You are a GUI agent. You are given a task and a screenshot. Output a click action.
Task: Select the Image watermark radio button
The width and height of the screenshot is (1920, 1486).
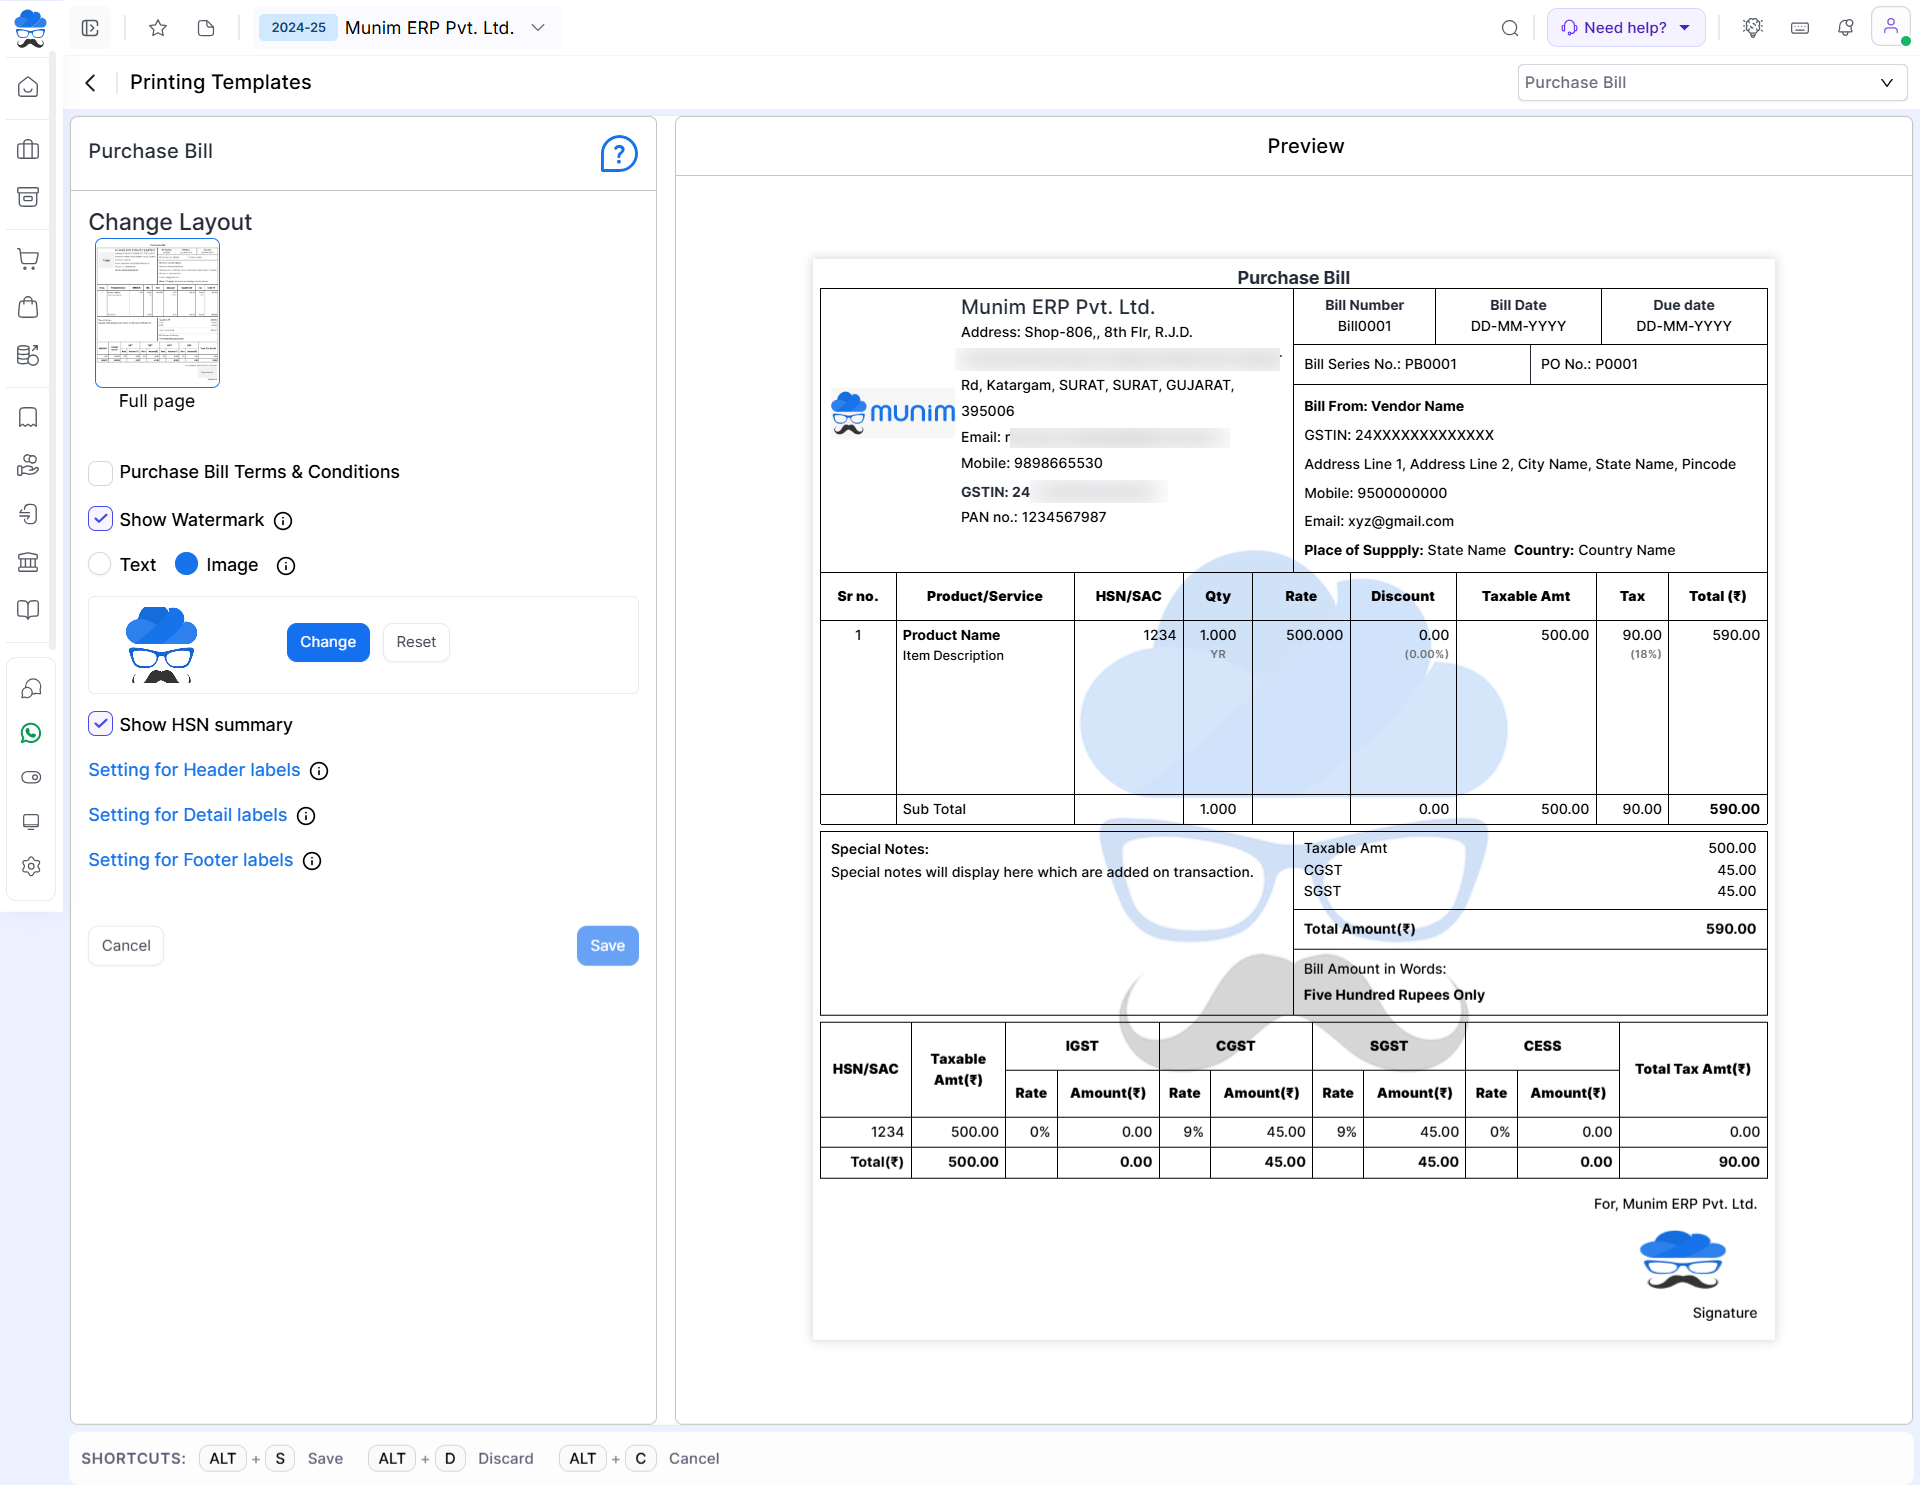pos(186,564)
